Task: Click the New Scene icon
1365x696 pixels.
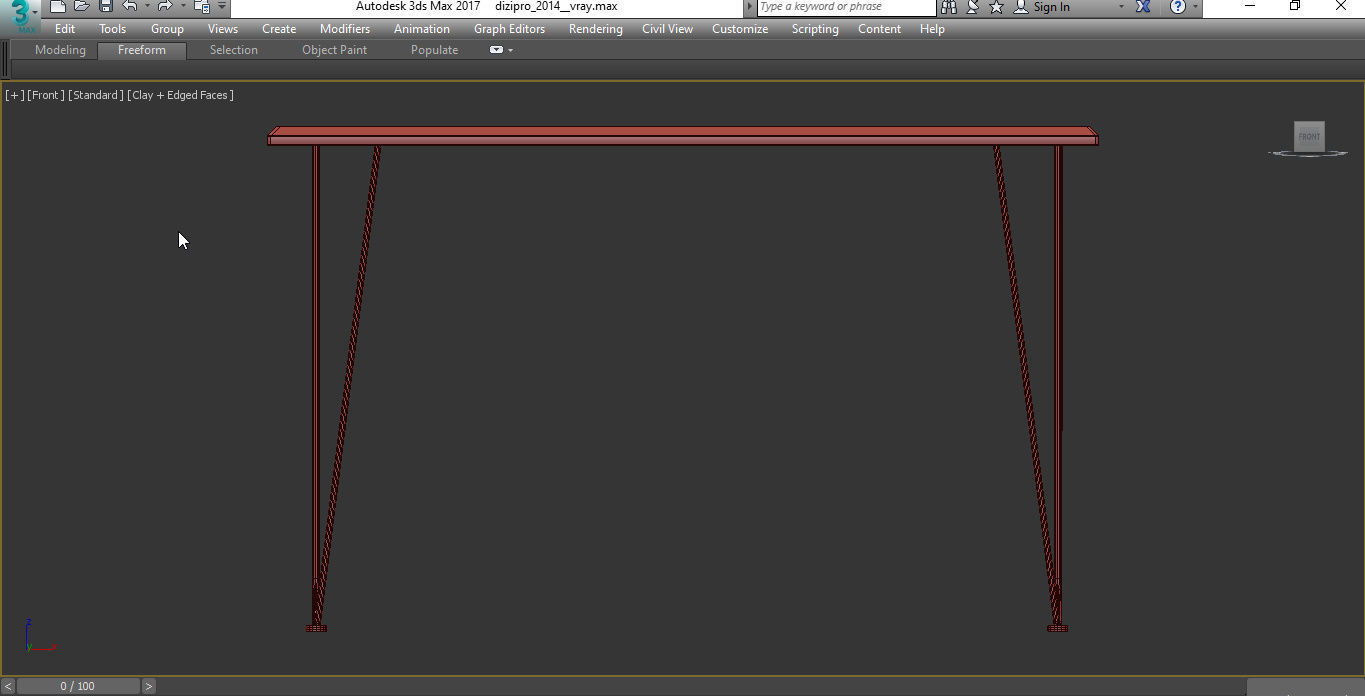Action: click(x=58, y=7)
